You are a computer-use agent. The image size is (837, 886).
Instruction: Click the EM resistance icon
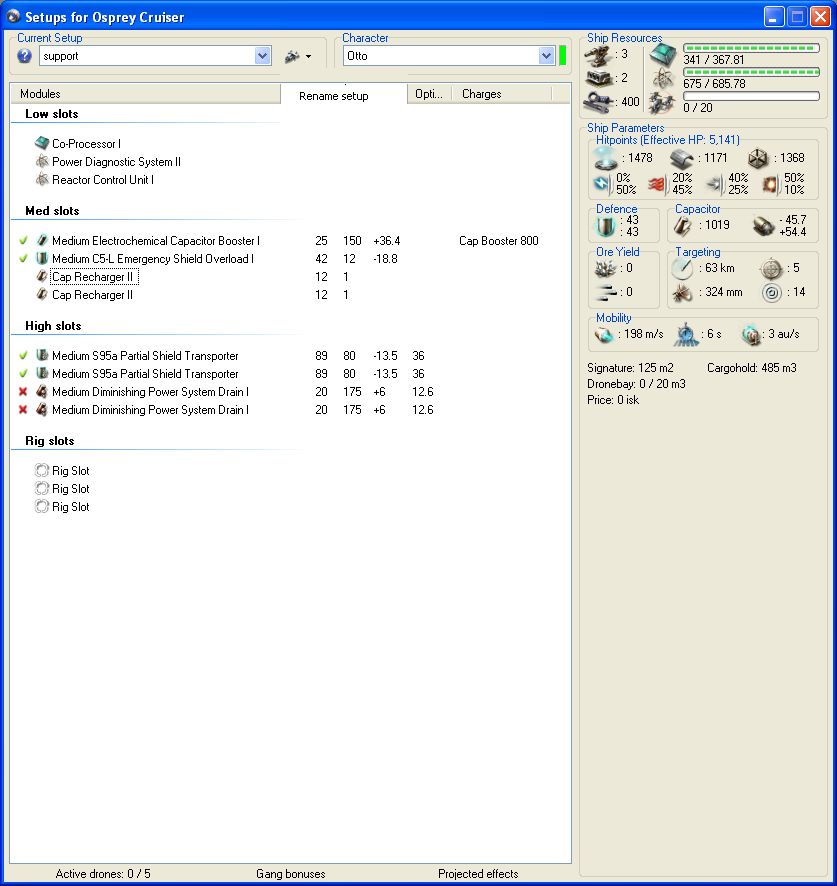click(602, 184)
